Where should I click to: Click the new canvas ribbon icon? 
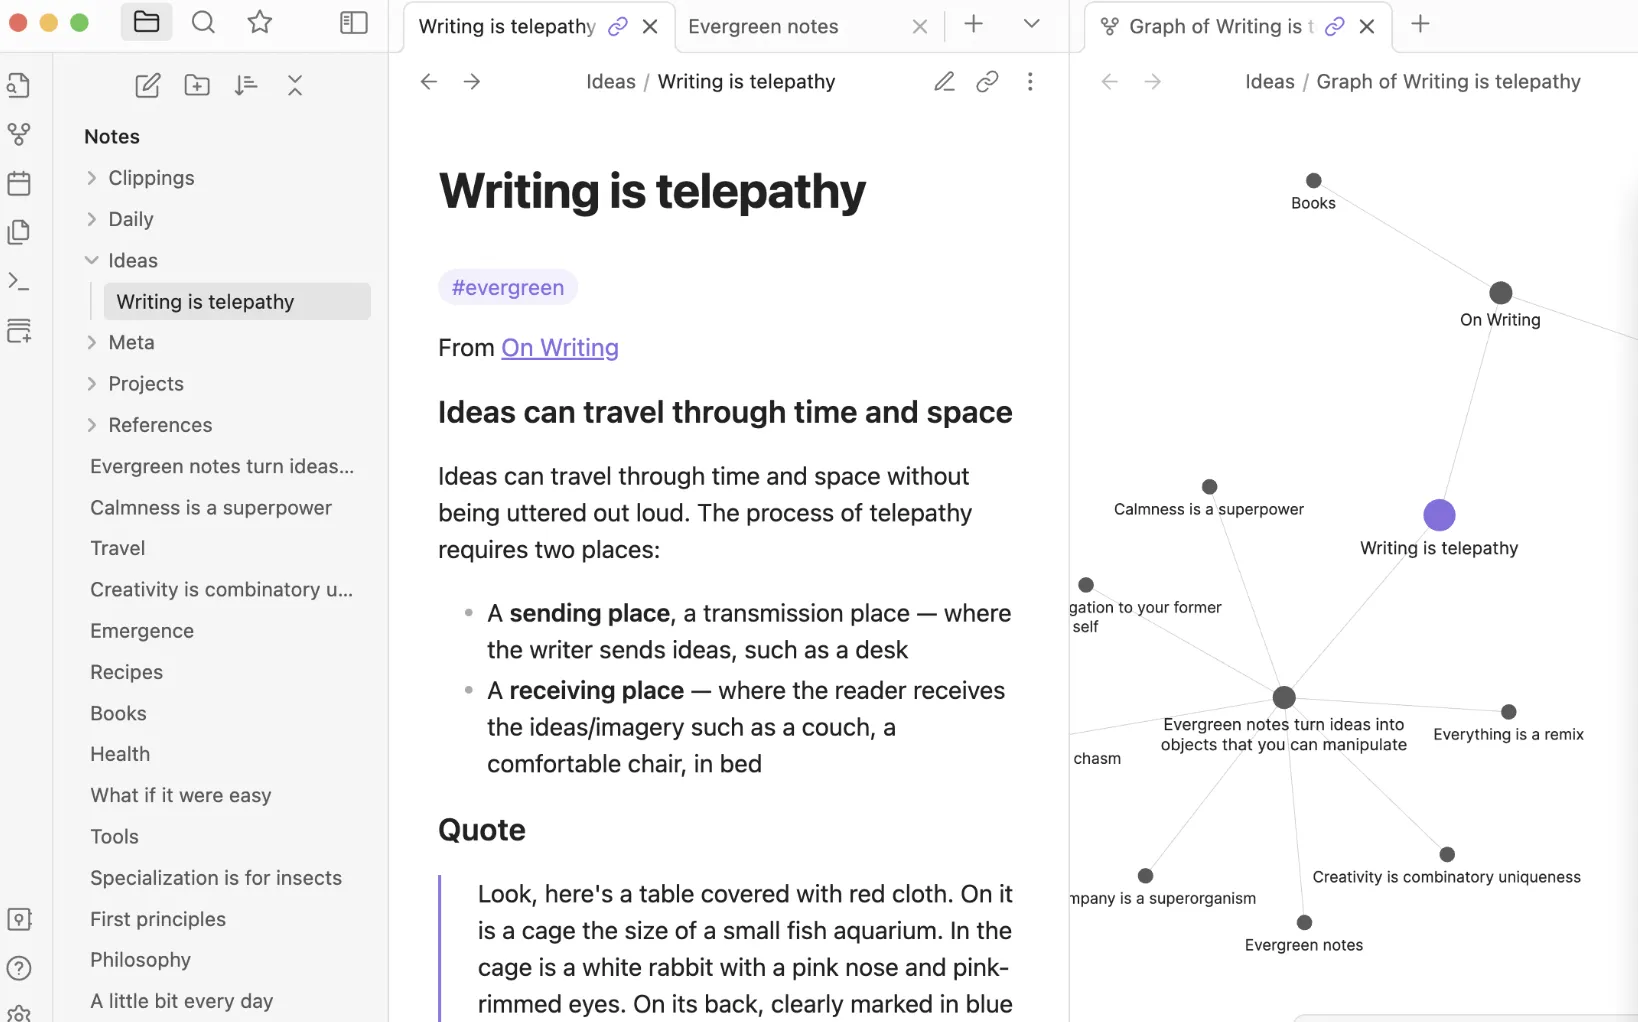[x=19, y=330]
